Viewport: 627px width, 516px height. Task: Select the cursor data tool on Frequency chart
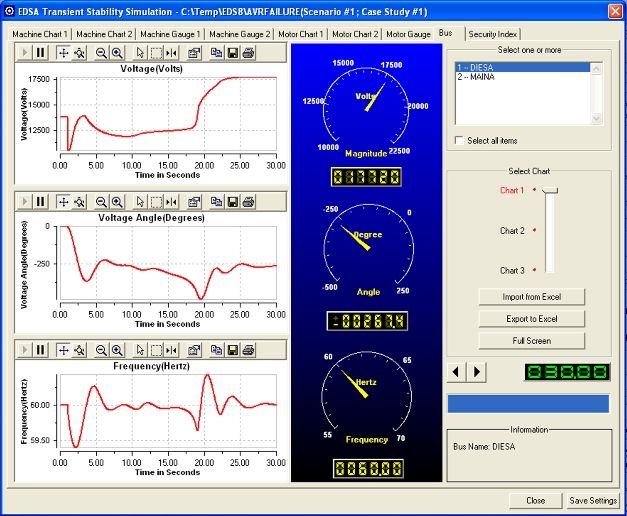click(172, 350)
